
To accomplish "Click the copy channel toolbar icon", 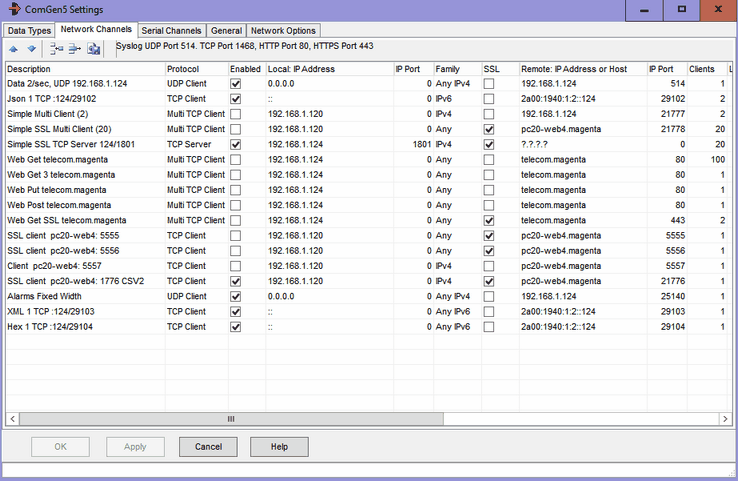I will click(x=93, y=48).
